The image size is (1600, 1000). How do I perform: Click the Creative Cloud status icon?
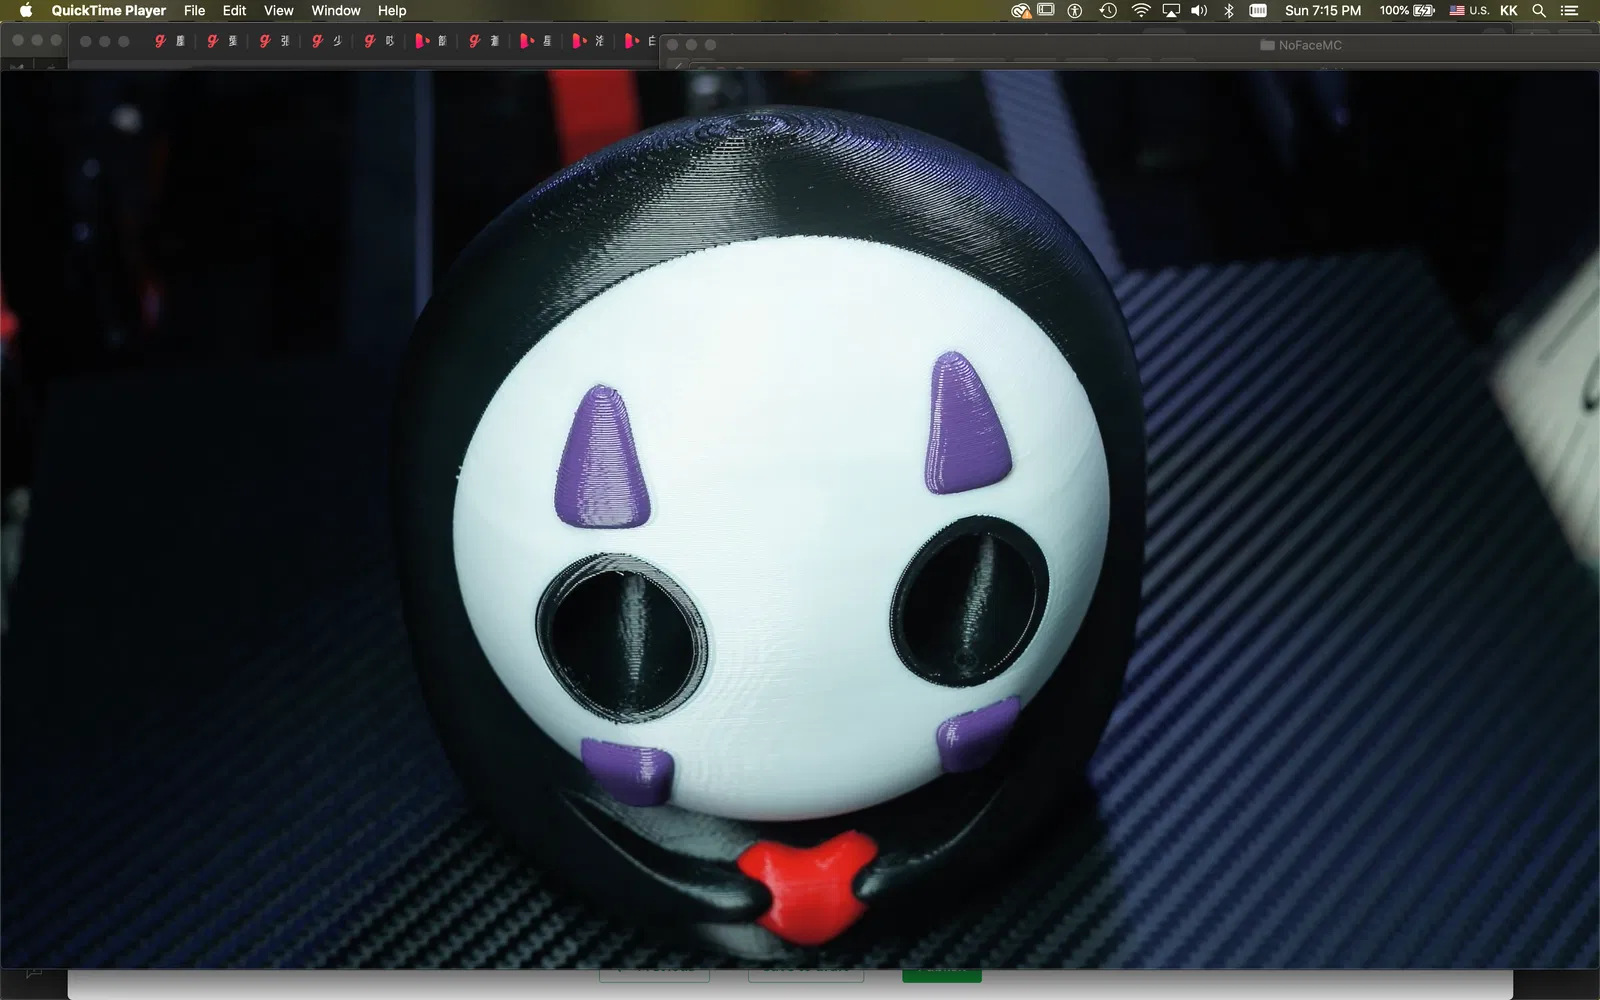click(x=1020, y=11)
